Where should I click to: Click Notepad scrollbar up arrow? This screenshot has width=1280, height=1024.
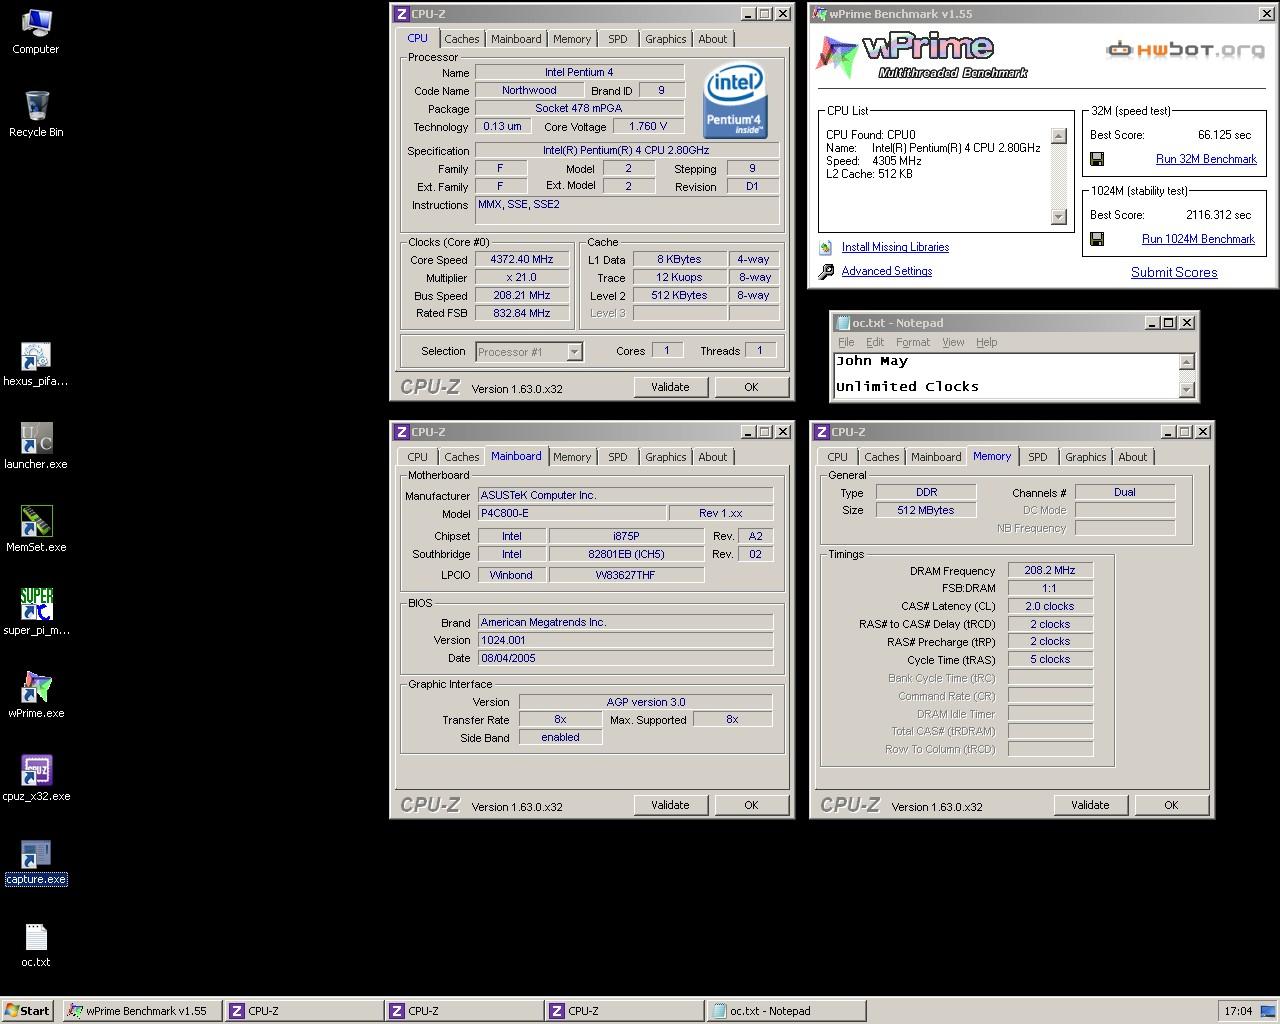click(1187, 362)
